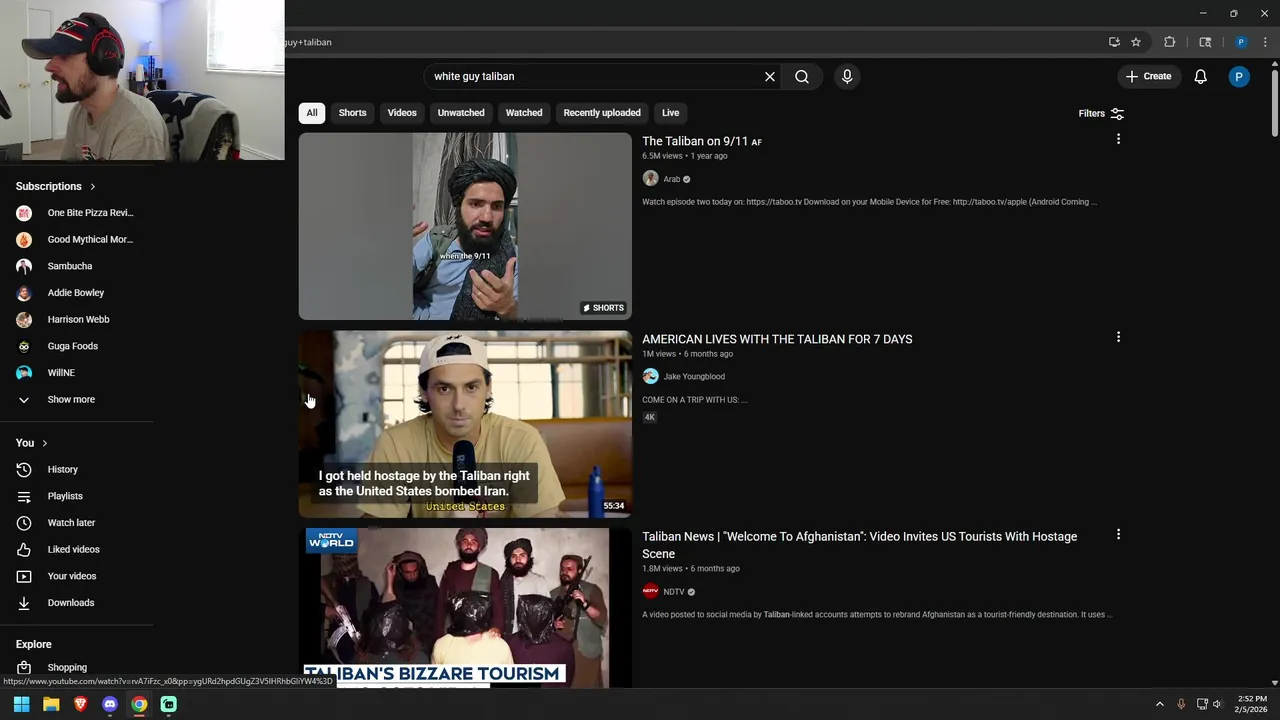Open more options for the Taliban News video
The image size is (1280, 720).
point(1118,535)
